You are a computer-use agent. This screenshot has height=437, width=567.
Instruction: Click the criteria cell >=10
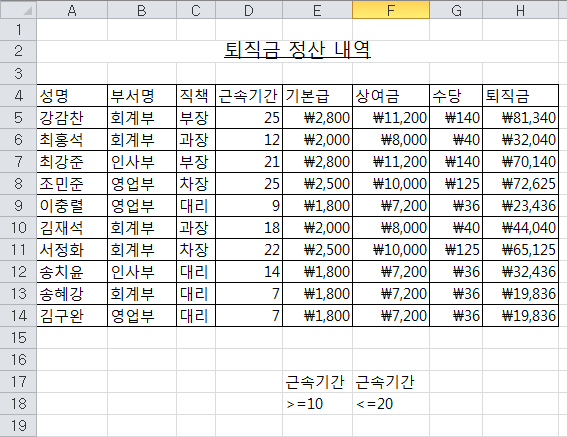tap(317, 404)
